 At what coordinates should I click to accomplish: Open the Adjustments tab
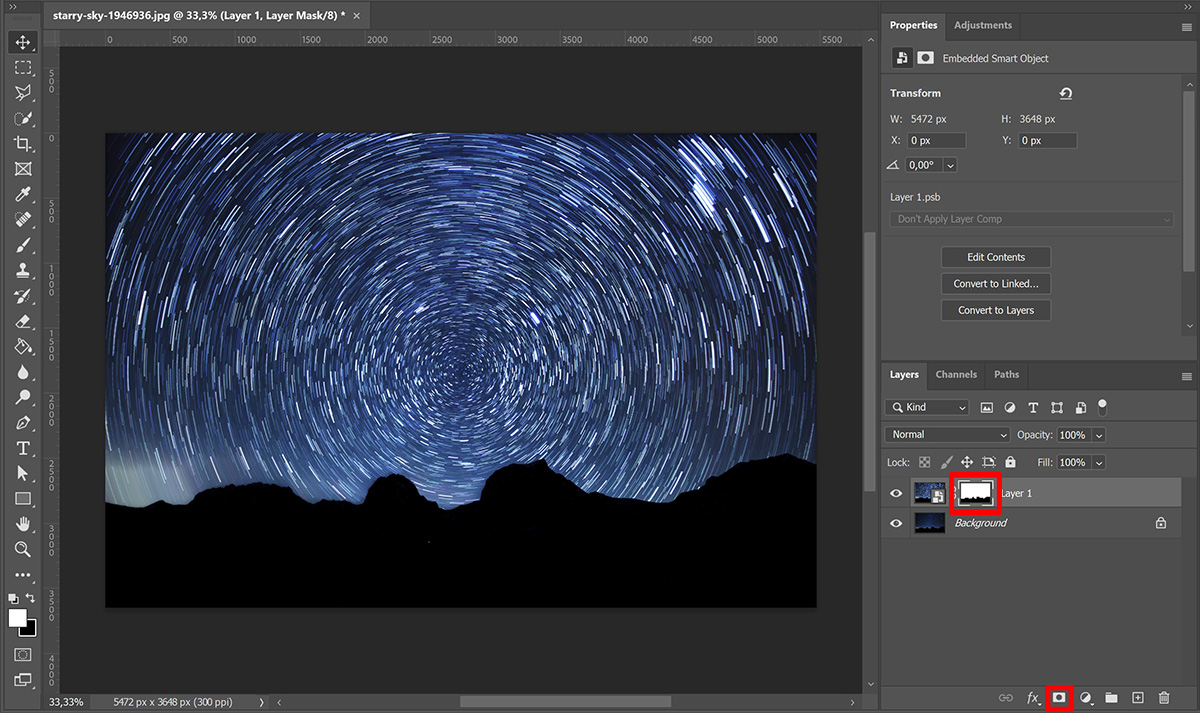tap(983, 25)
